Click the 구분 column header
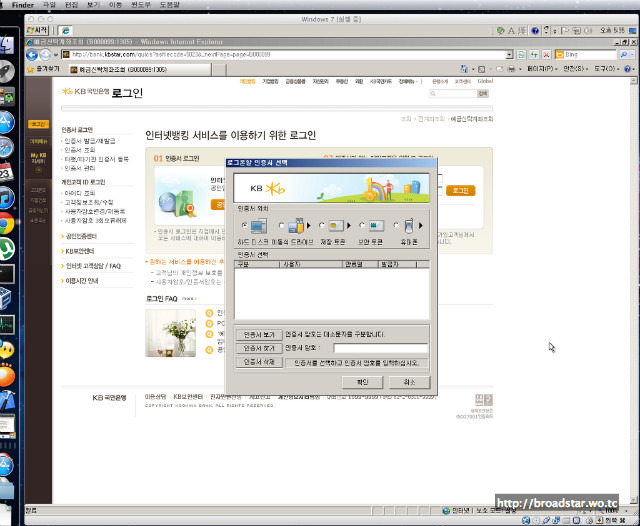640x526 pixels. click(257, 264)
